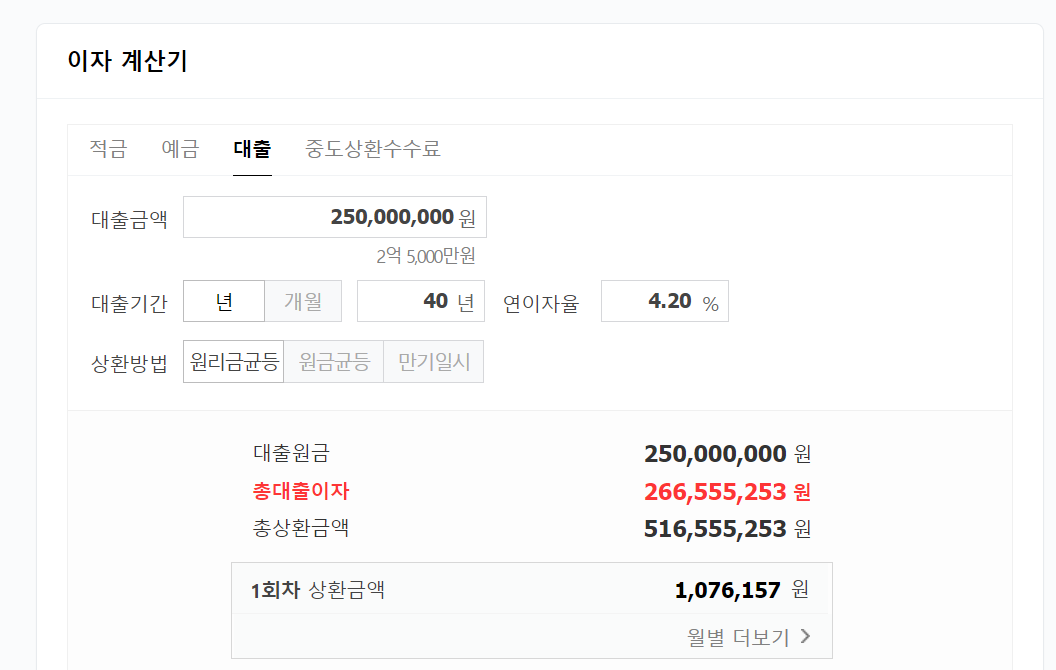Set loan period unit to 년
1056x670 pixels.
click(224, 300)
